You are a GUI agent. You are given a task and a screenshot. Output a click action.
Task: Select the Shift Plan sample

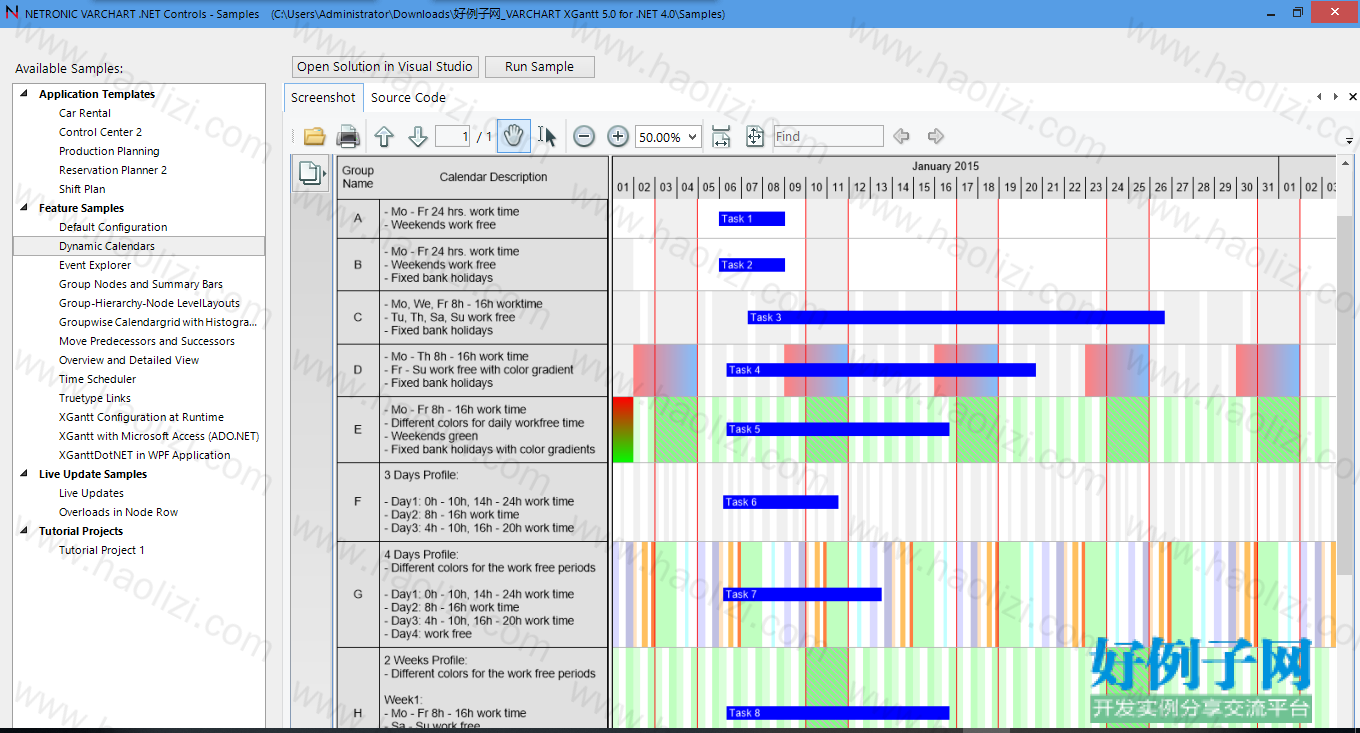82,189
